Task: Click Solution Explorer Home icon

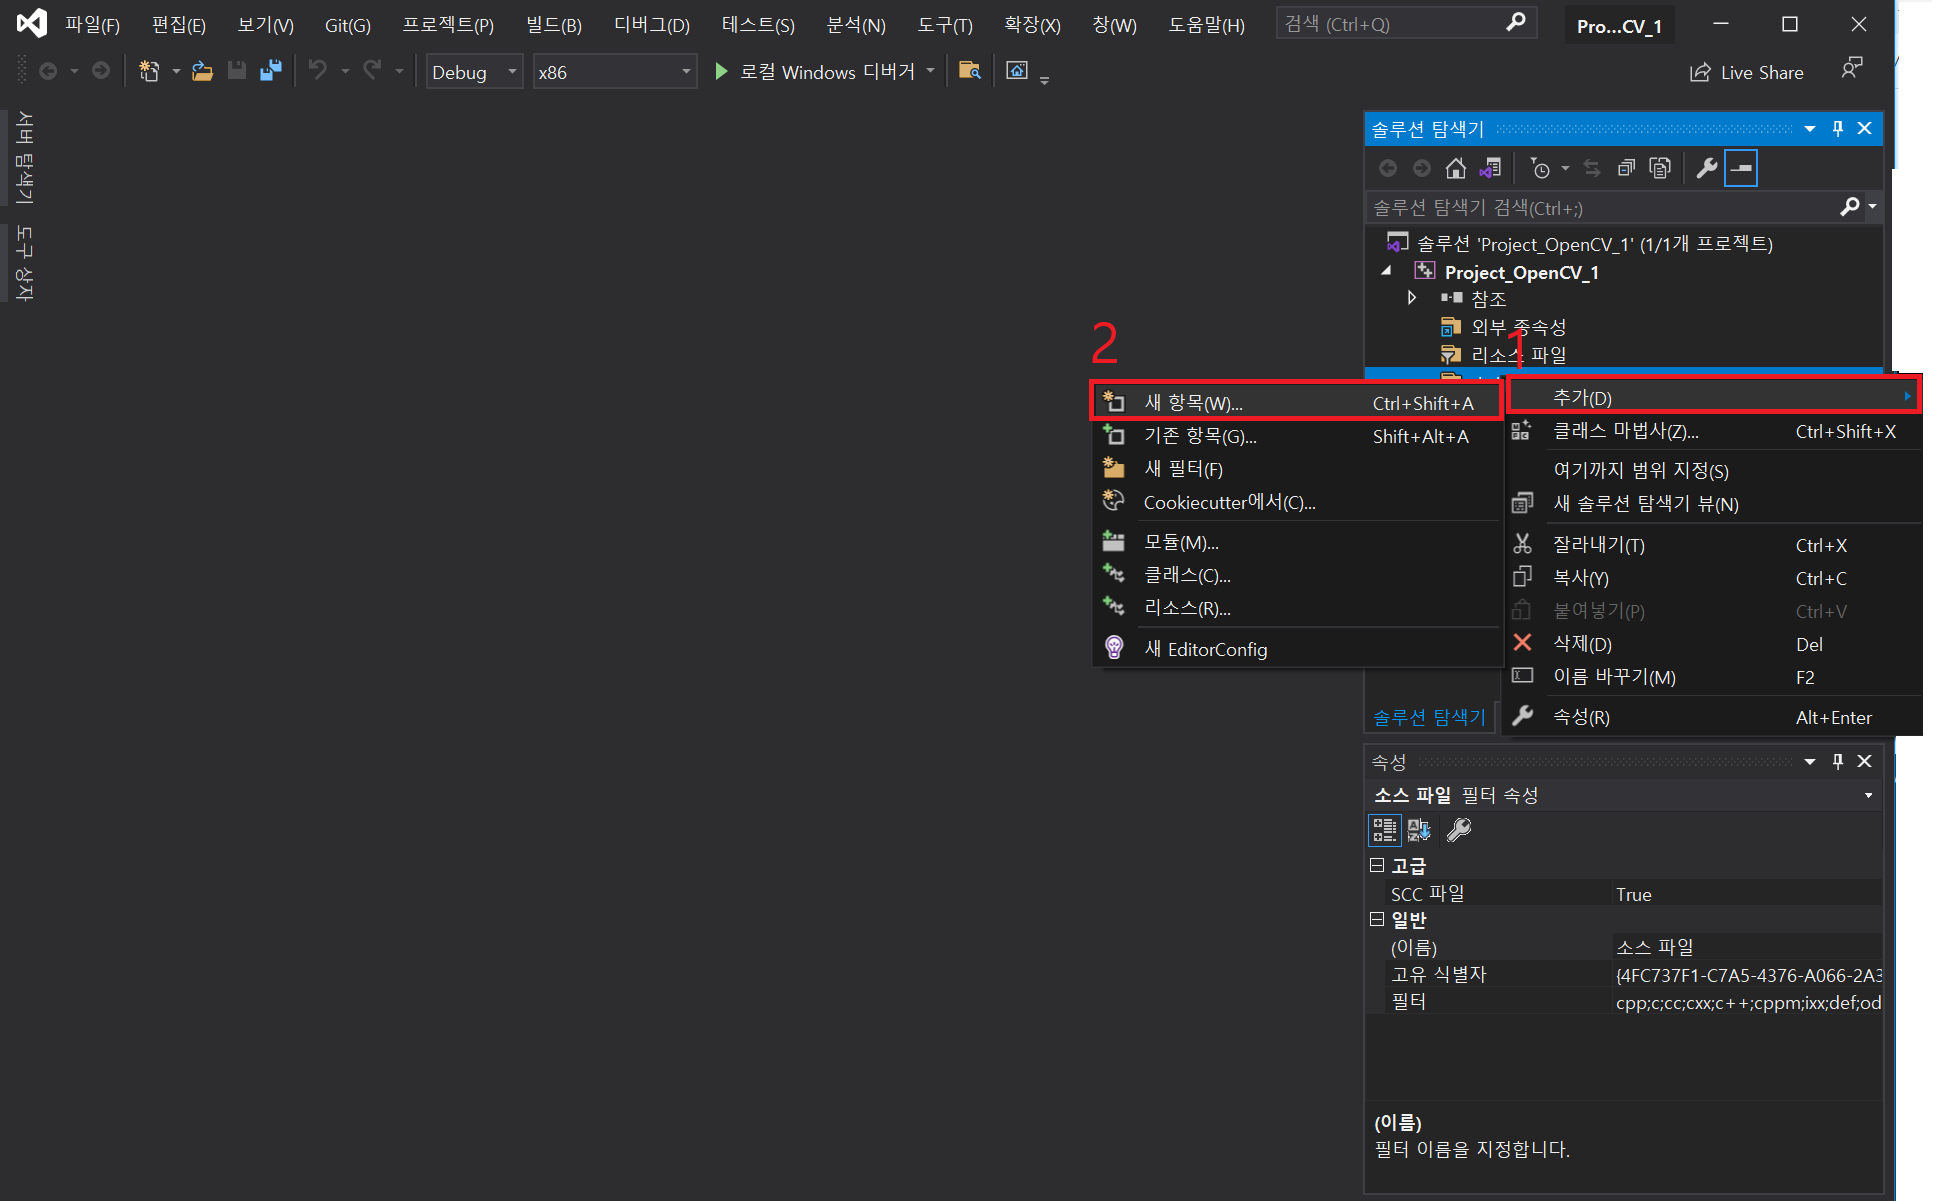Action: (1455, 168)
